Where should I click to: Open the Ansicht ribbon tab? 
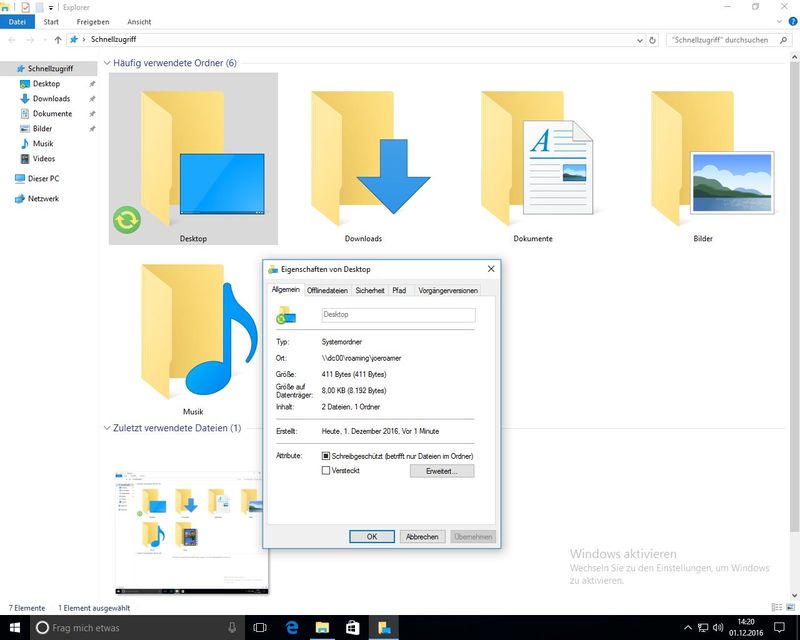click(140, 21)
